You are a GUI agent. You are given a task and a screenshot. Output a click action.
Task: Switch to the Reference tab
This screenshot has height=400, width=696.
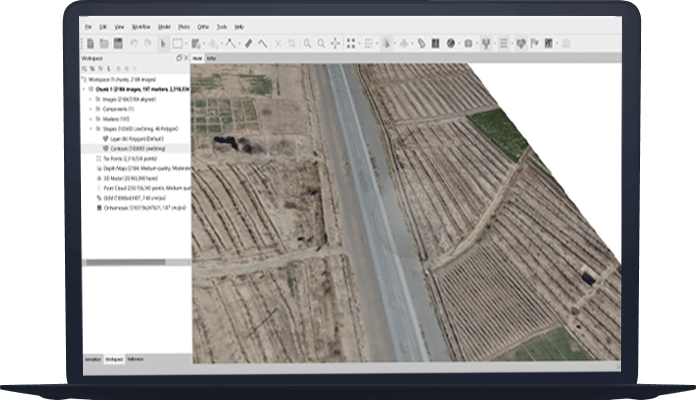pyautogui.click(x=135, y=358)
